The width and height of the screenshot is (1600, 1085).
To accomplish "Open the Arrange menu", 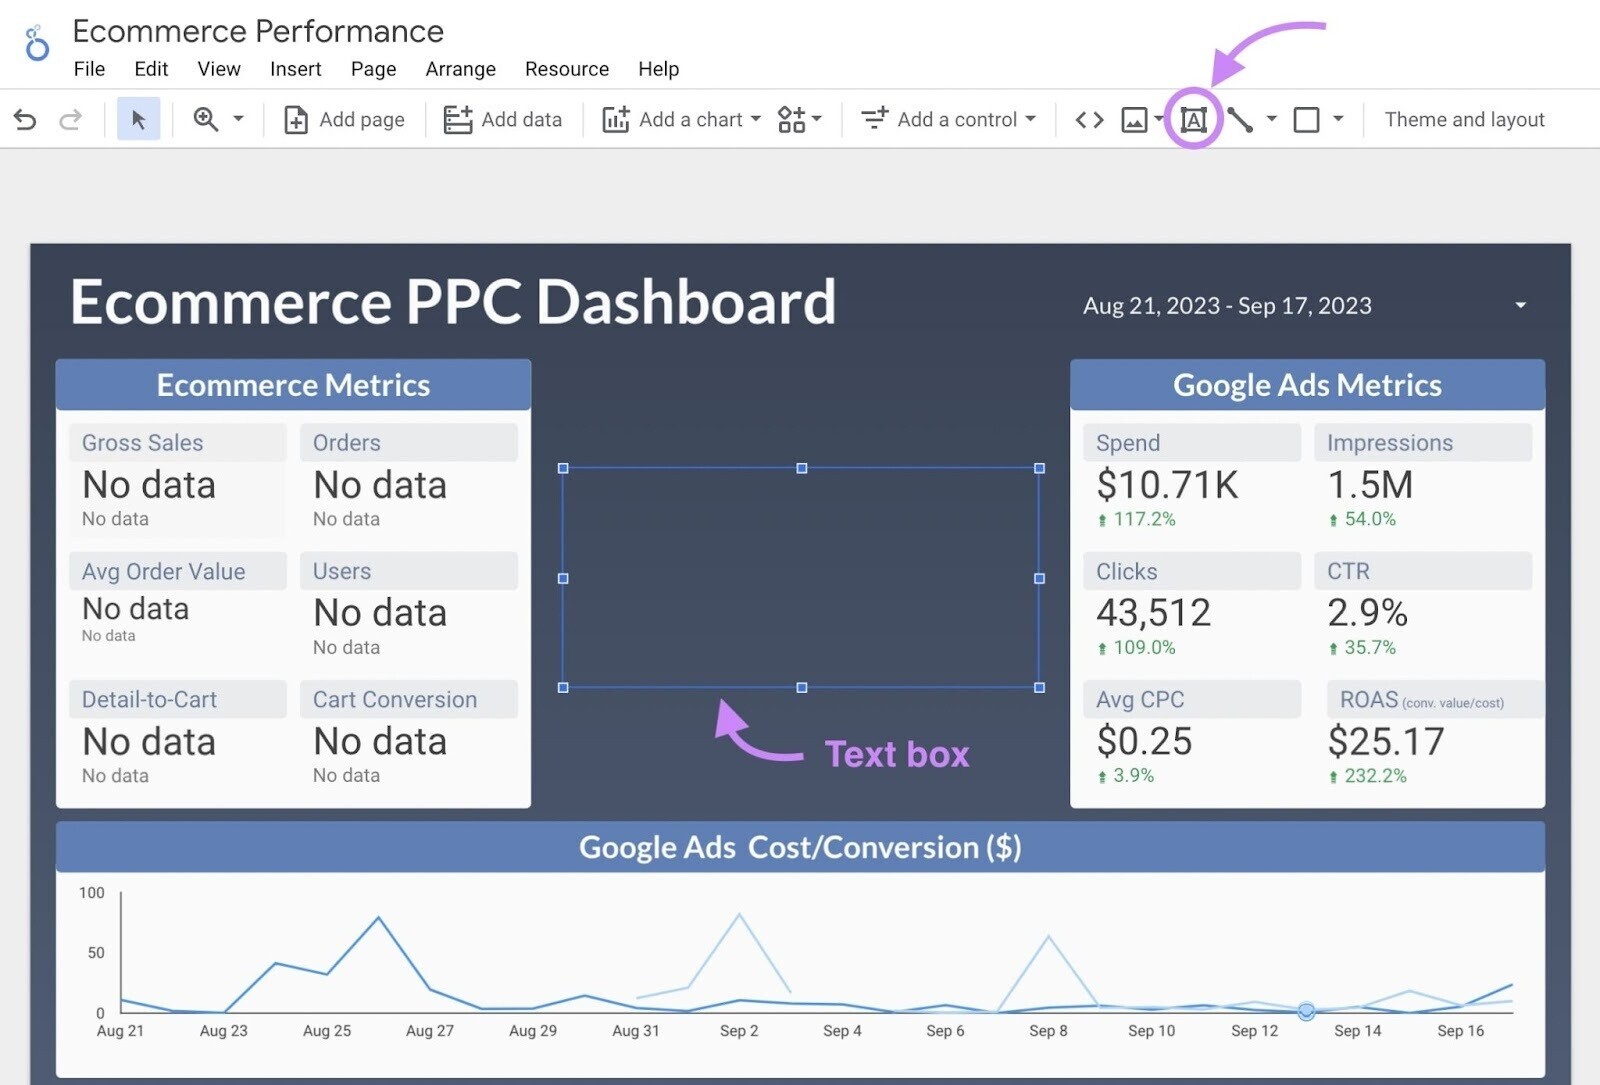I will pyautogui.click(x=460, y=69).
